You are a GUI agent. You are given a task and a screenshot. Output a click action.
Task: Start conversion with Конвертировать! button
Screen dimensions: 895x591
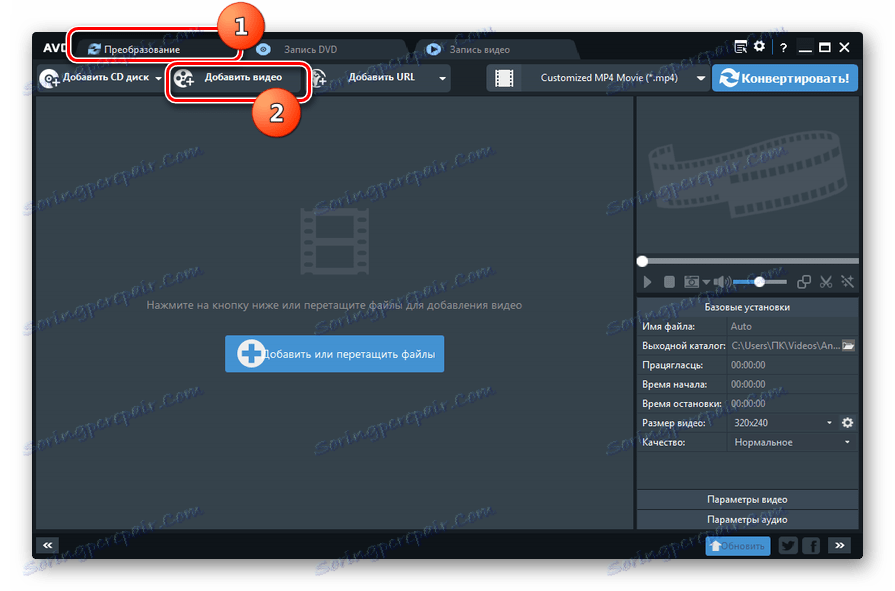point(785,78)
